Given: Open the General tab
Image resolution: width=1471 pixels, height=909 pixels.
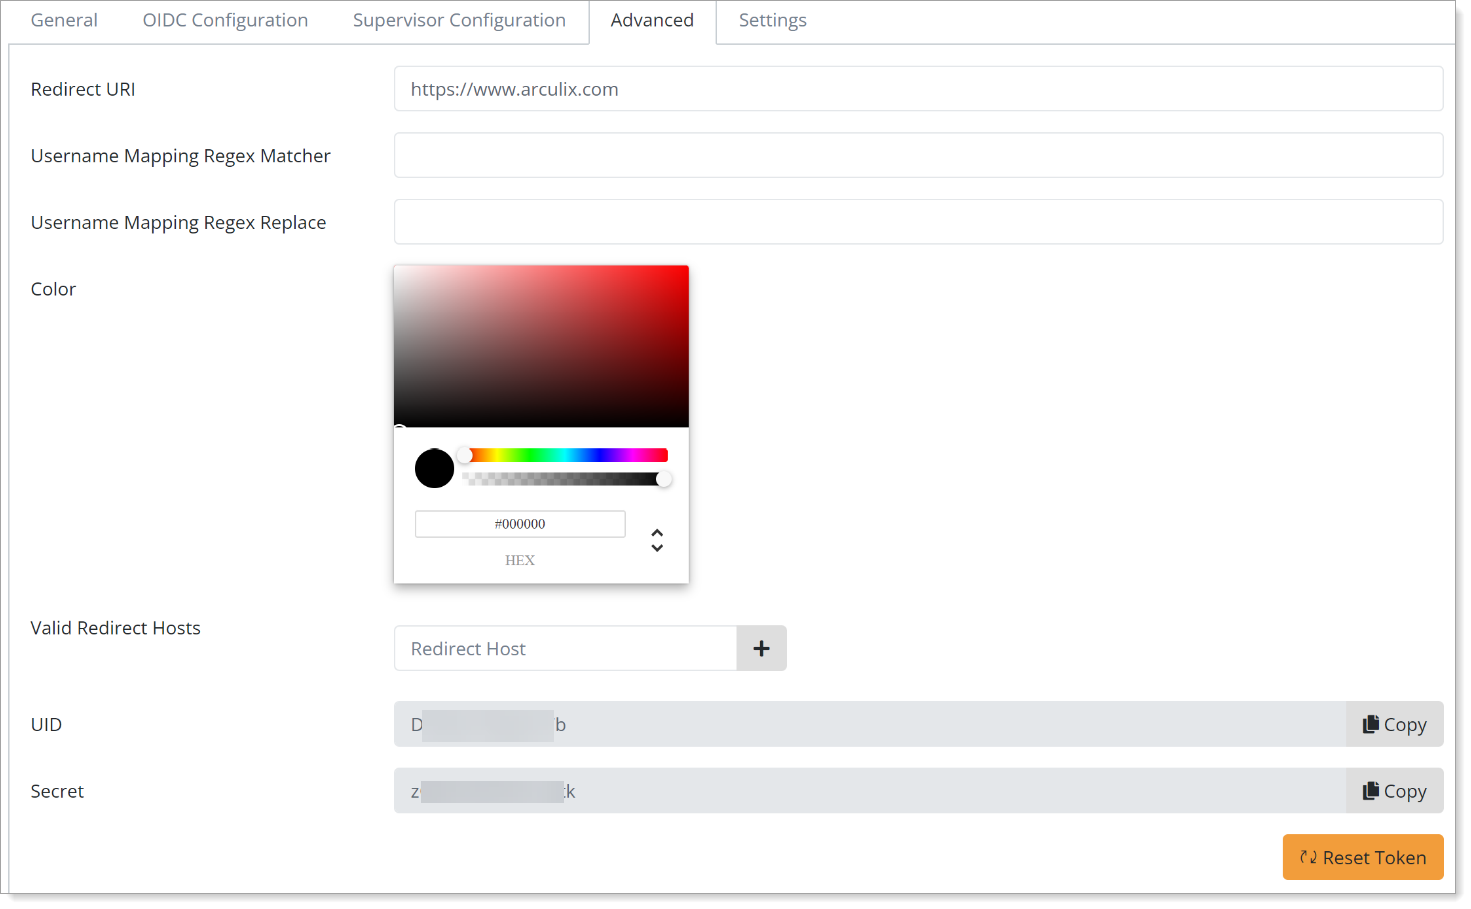Looking at the screenshot, I should pyautogui.click(x=64, y=21).
